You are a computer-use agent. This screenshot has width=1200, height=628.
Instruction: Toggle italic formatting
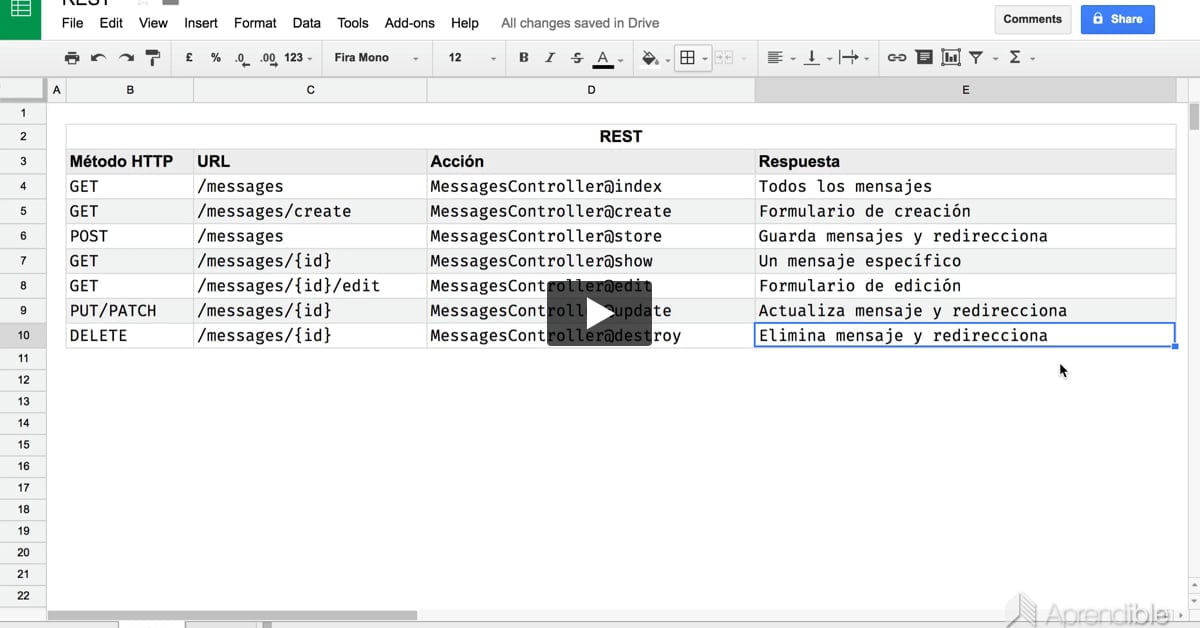(x=550, y=58)
